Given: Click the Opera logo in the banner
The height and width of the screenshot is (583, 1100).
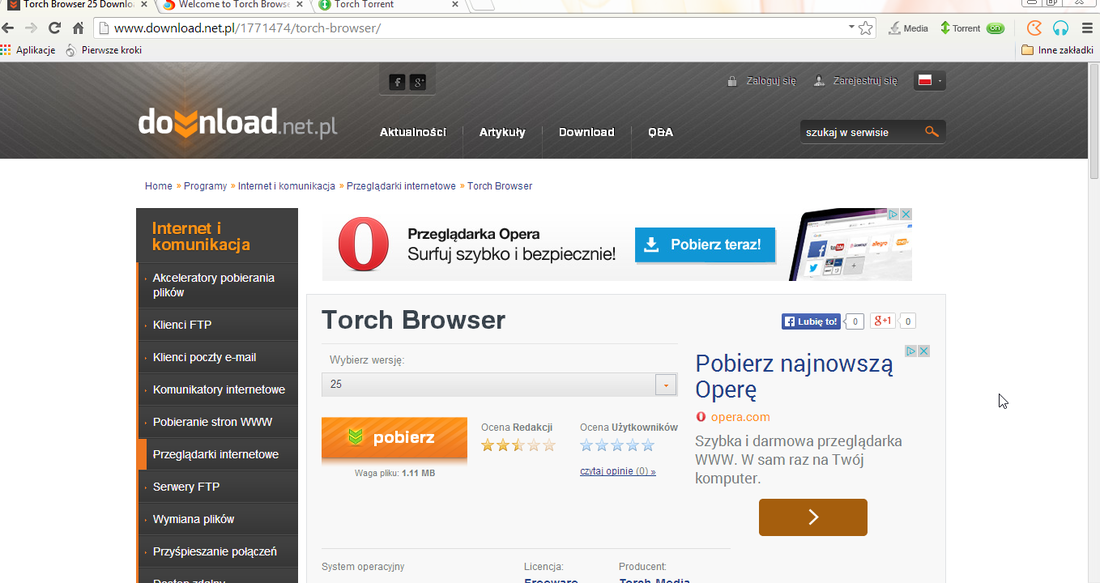Looking at the screenshot, I should 363,244.
